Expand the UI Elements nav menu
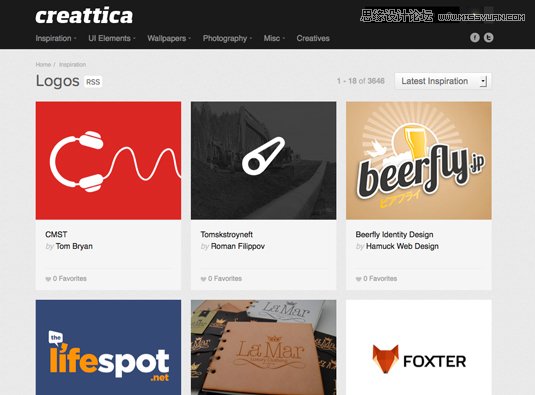The width and height of the screenshot is (535, 395). coord(112,38)
